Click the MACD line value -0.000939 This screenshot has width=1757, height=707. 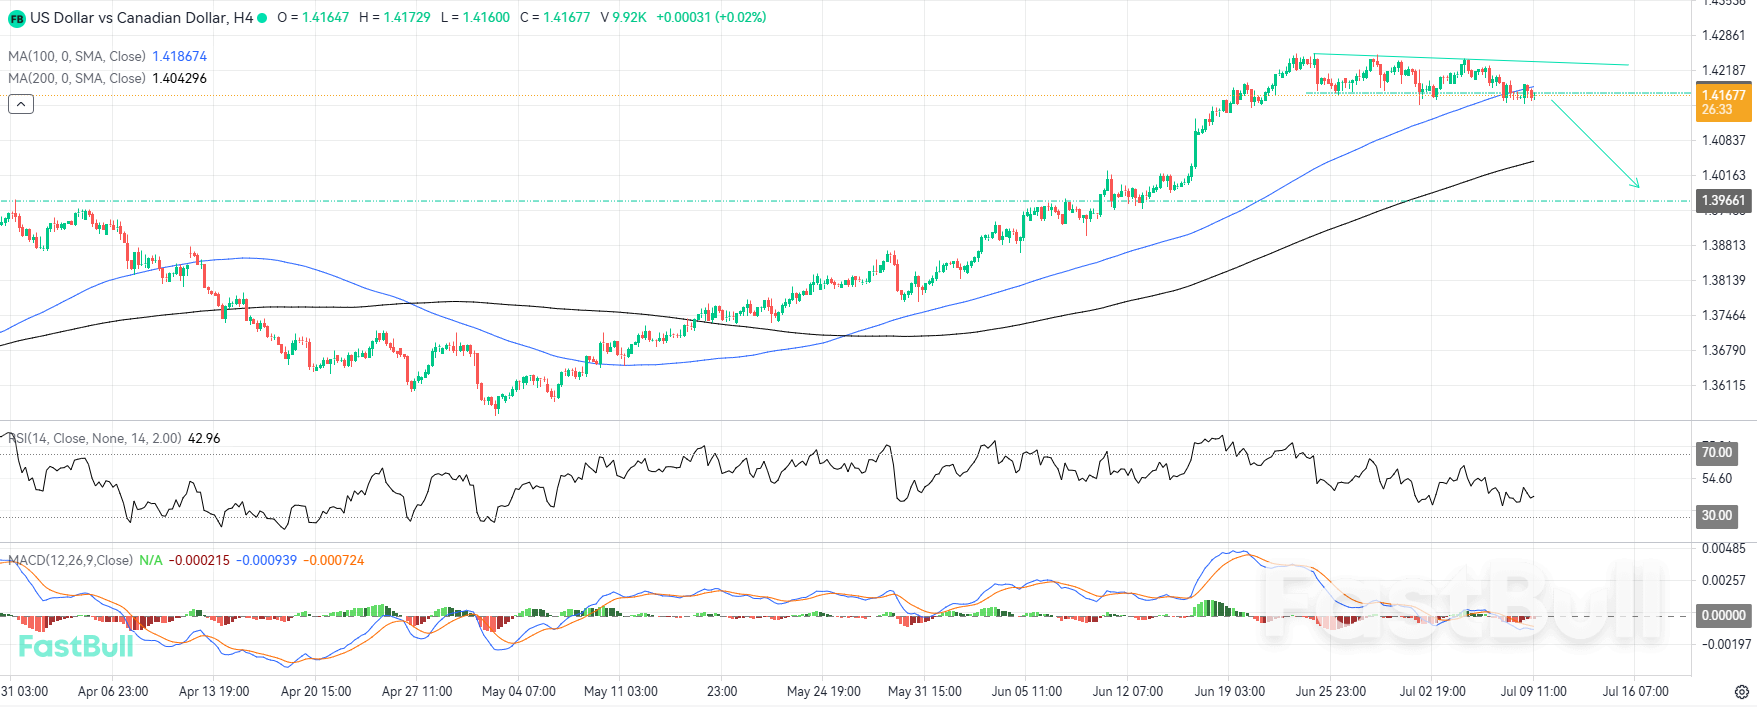click(x=266, y=560)
